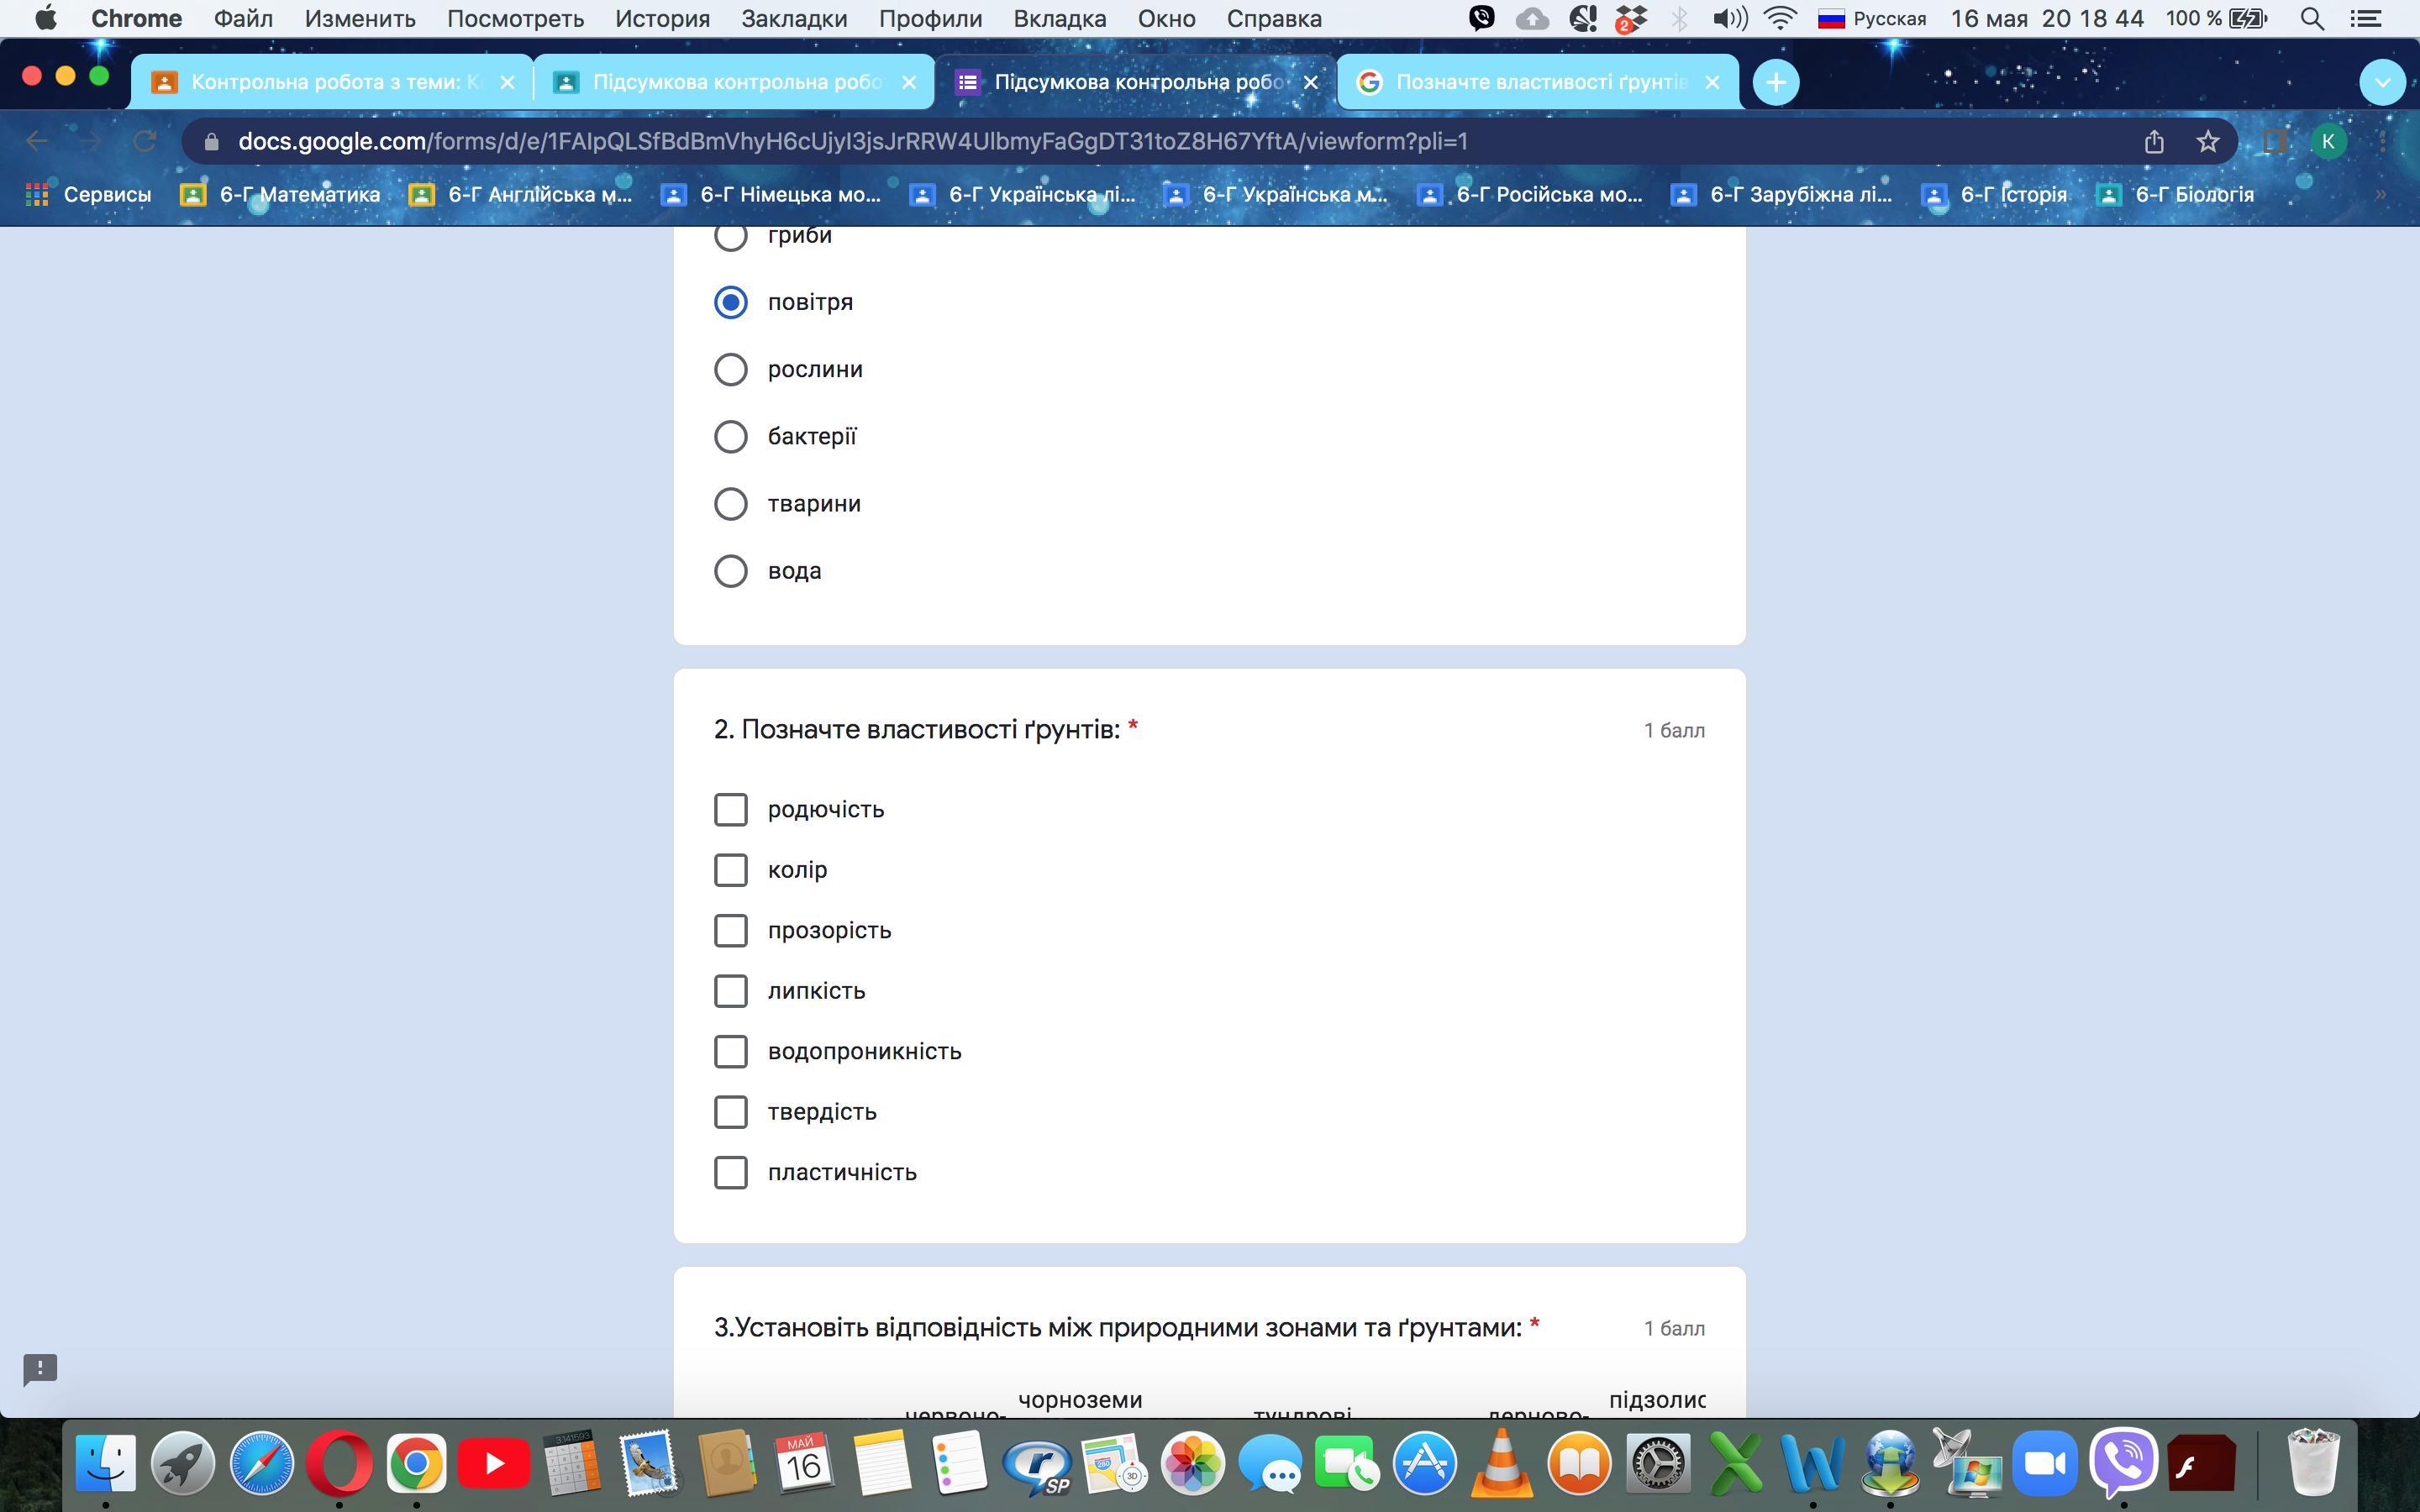
Task: Expand hidden bookmarks overflow chevron
Action: (x=2380, y=194)
